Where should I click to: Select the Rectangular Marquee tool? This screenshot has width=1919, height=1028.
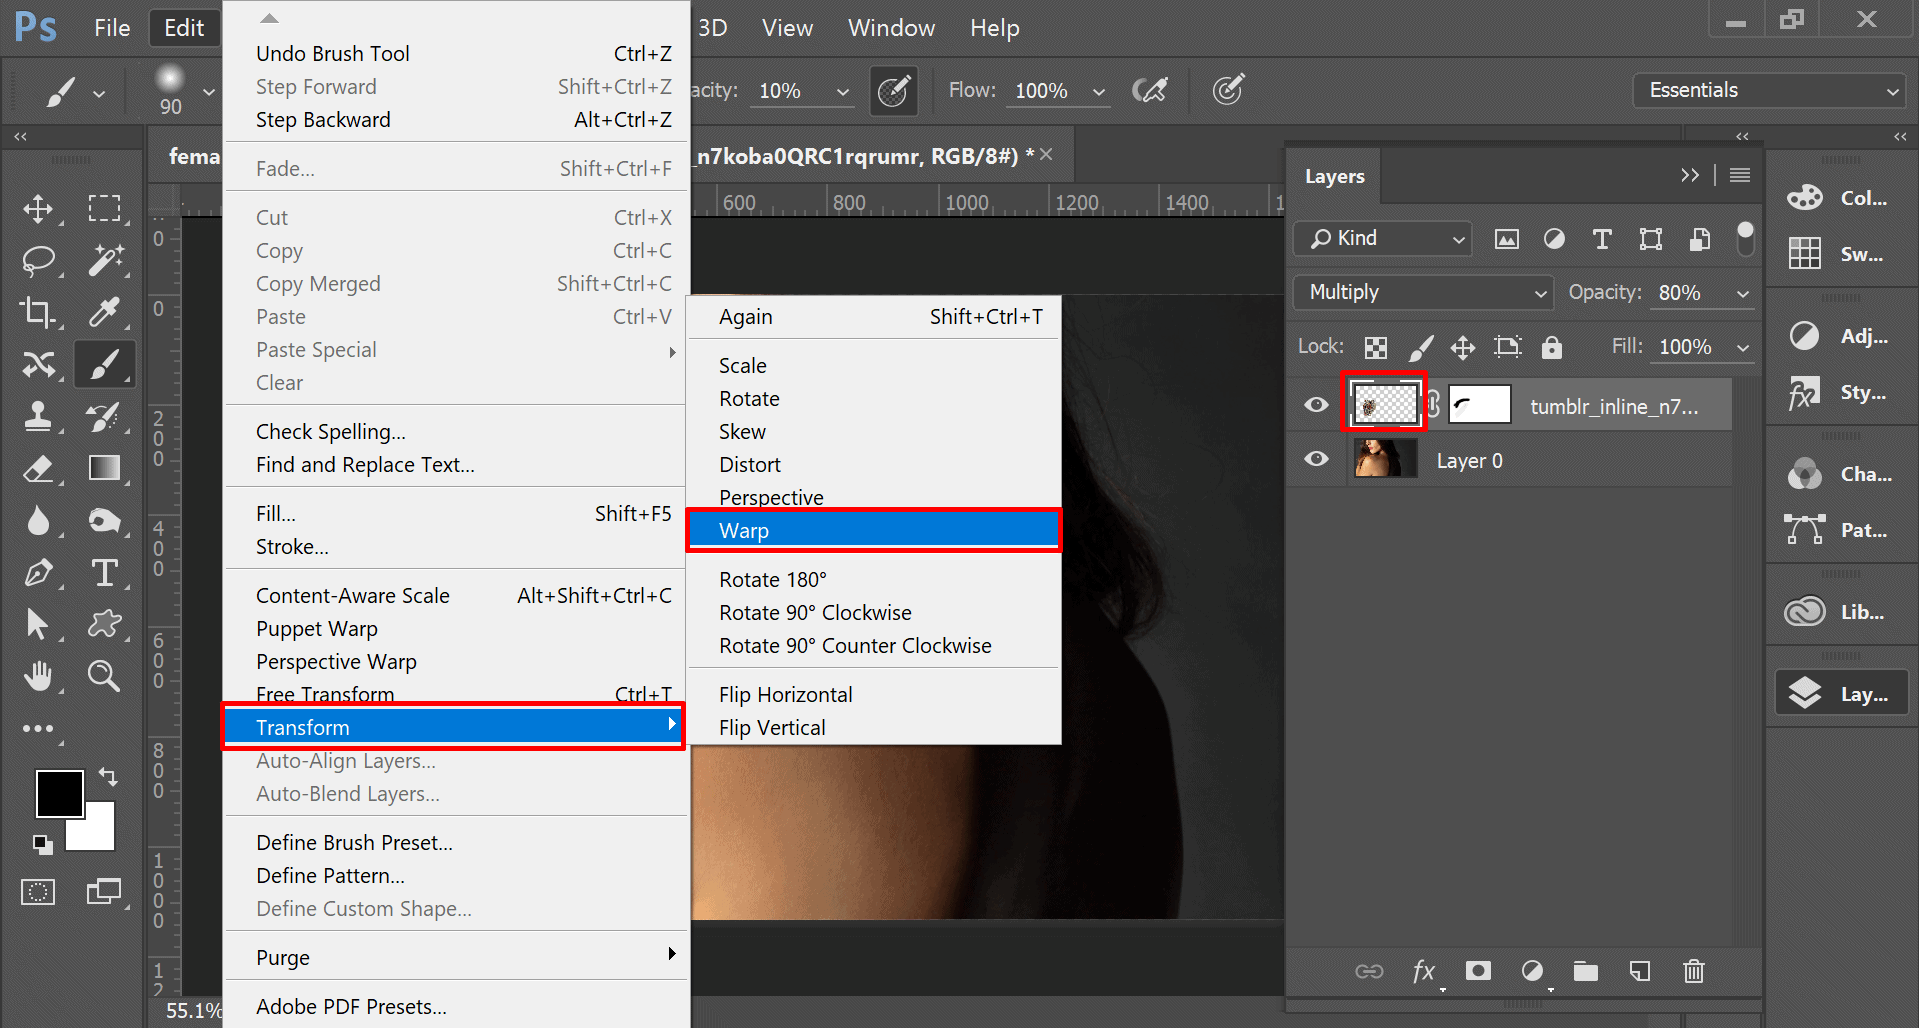click(104, 208)
